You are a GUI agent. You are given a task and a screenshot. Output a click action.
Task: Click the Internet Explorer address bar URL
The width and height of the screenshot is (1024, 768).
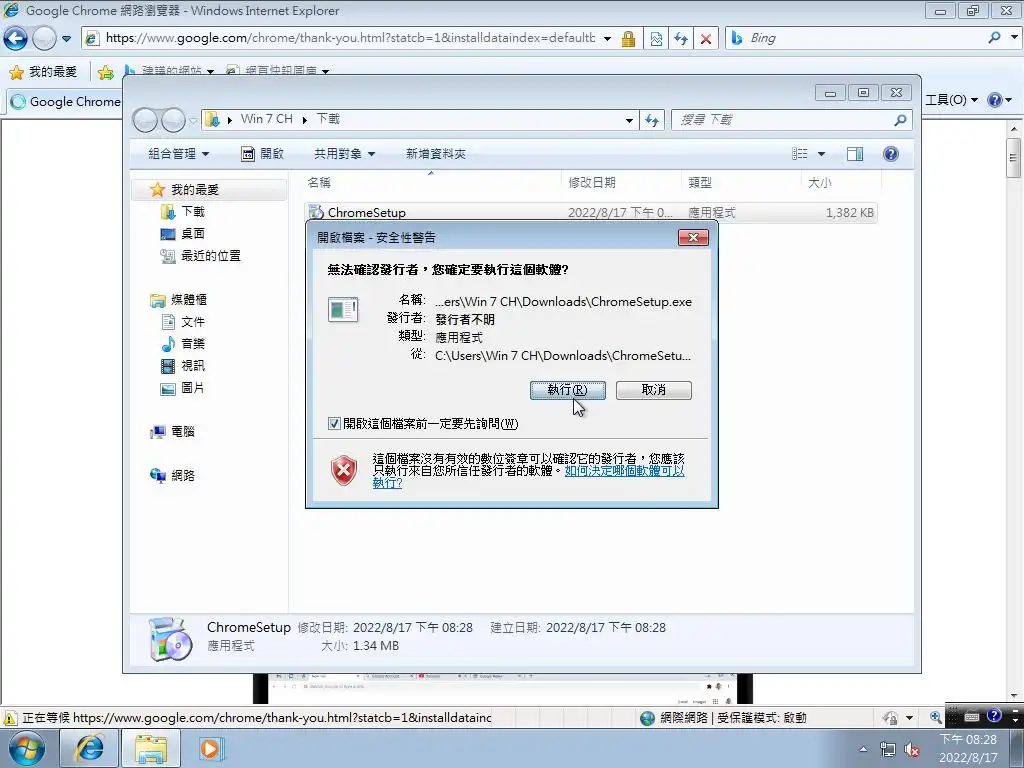tap(350, 38)
